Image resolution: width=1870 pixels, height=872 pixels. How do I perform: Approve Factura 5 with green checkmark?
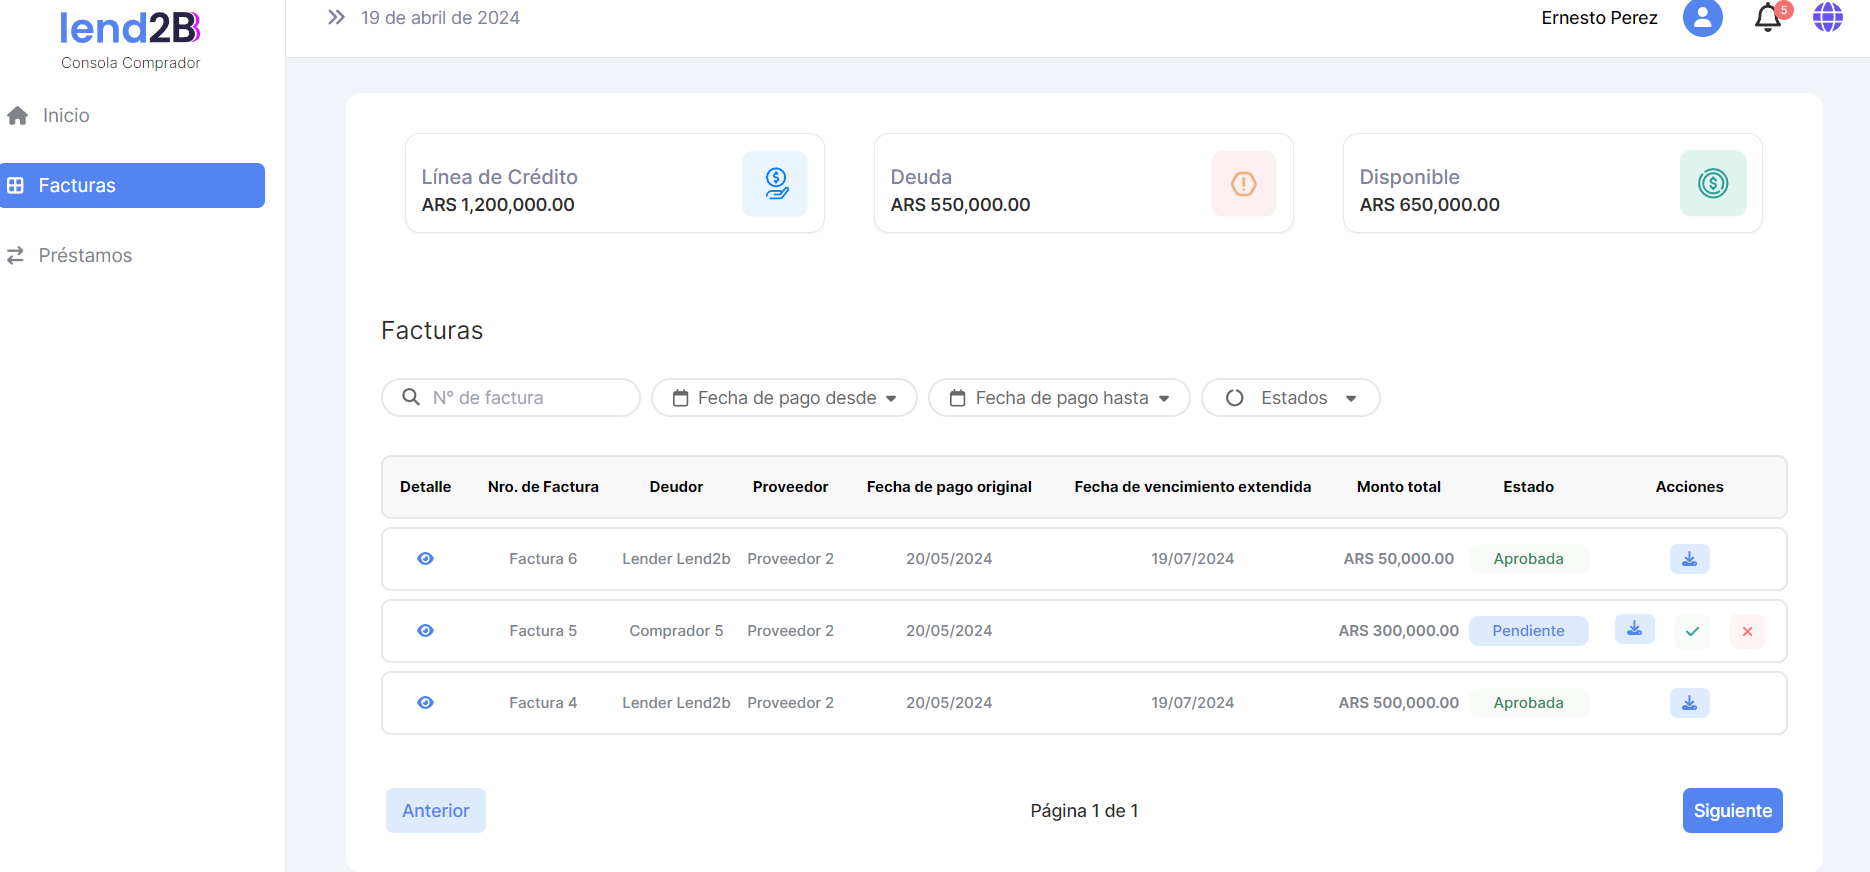coord(1692,631)
